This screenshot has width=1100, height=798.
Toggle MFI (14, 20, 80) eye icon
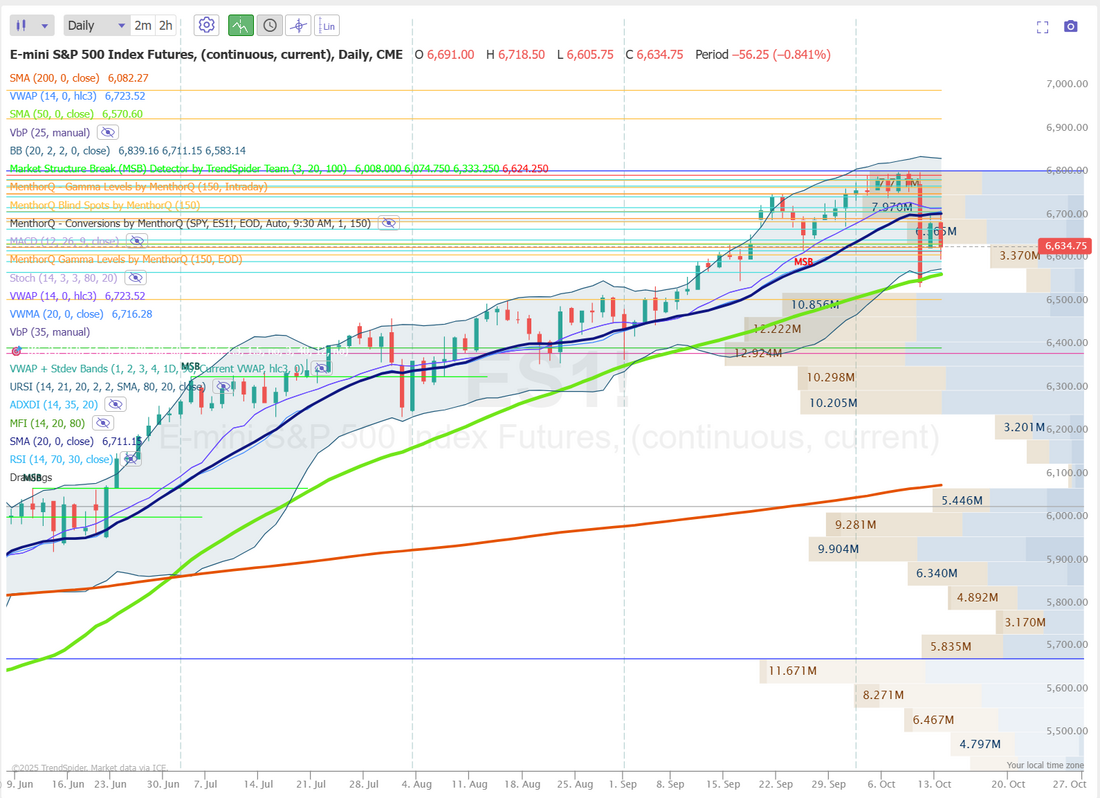pos(104,424)
